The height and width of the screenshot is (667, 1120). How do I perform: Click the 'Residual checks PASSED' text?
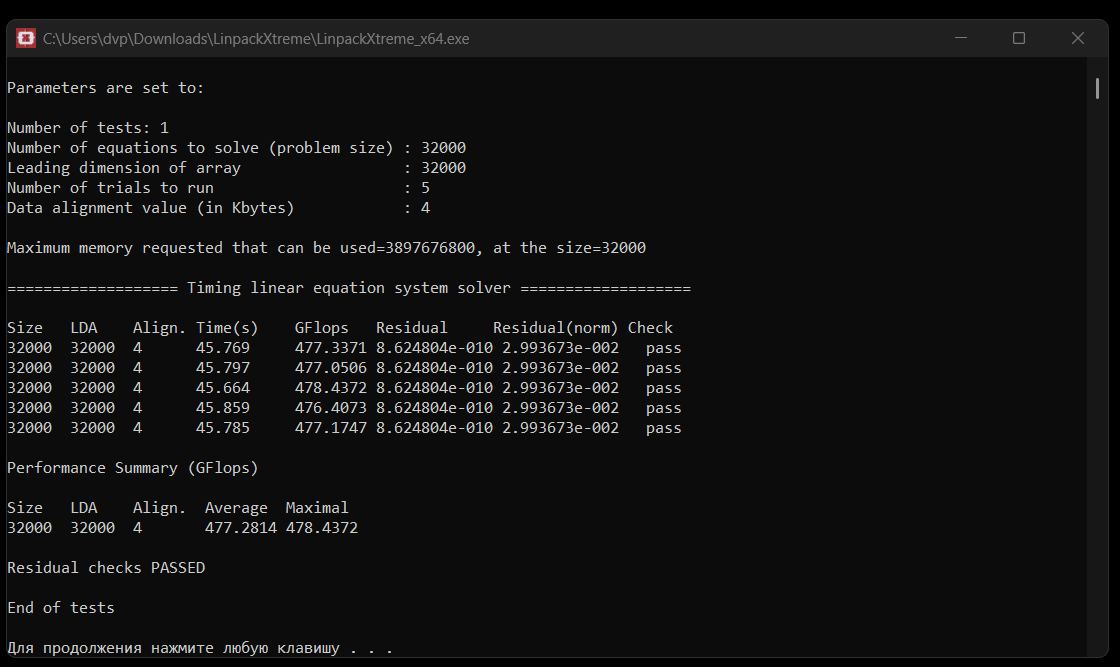(106, 568)
